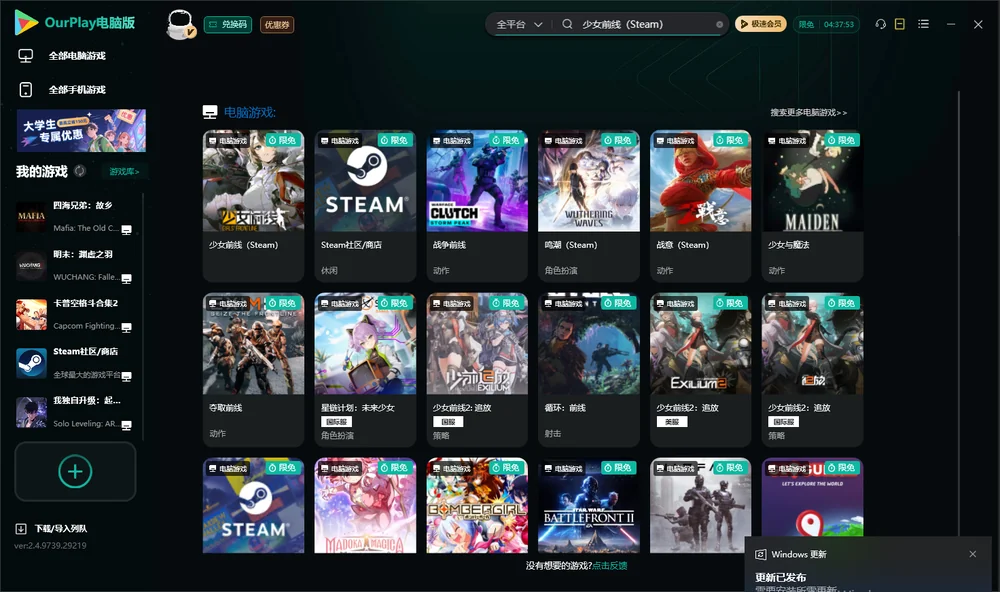Click the 极速会员 membership button
Image resolution: width=1000 pixels, height=592 pixels.
[760, 24]
